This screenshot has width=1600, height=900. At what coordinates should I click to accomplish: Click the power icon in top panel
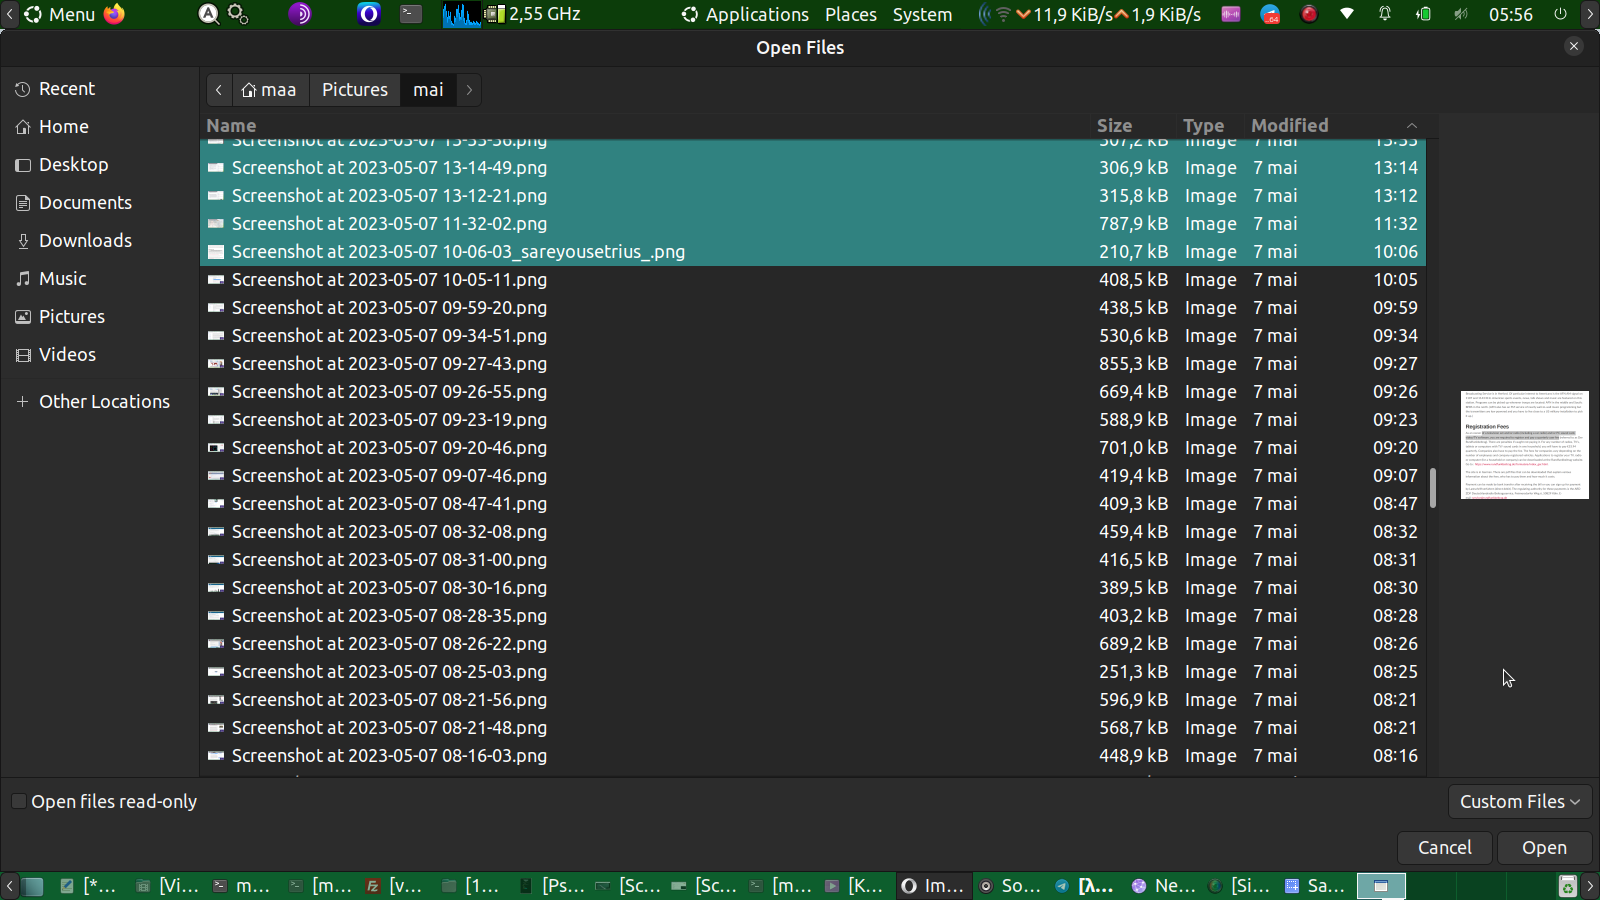point(1560,14)
